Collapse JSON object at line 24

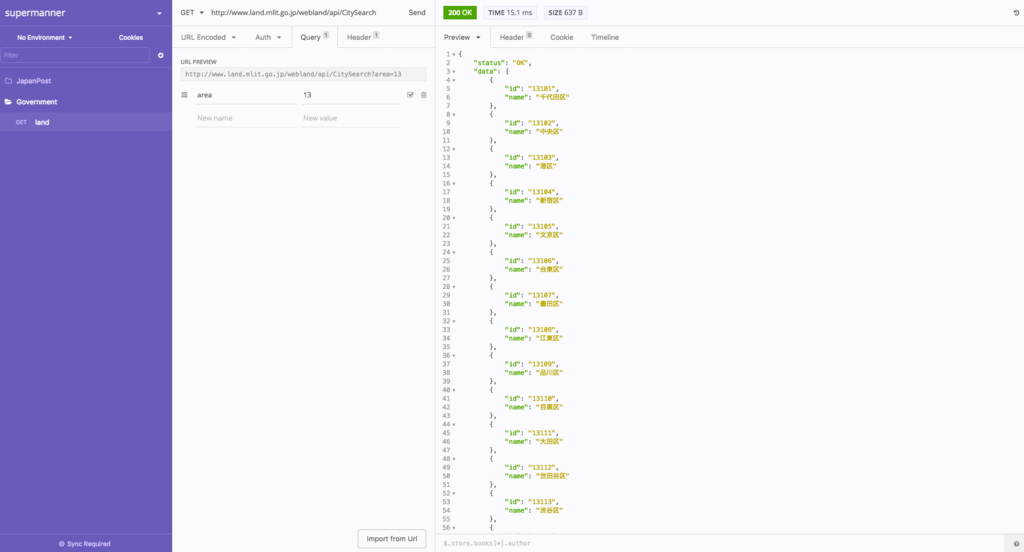tap(454, 252)
